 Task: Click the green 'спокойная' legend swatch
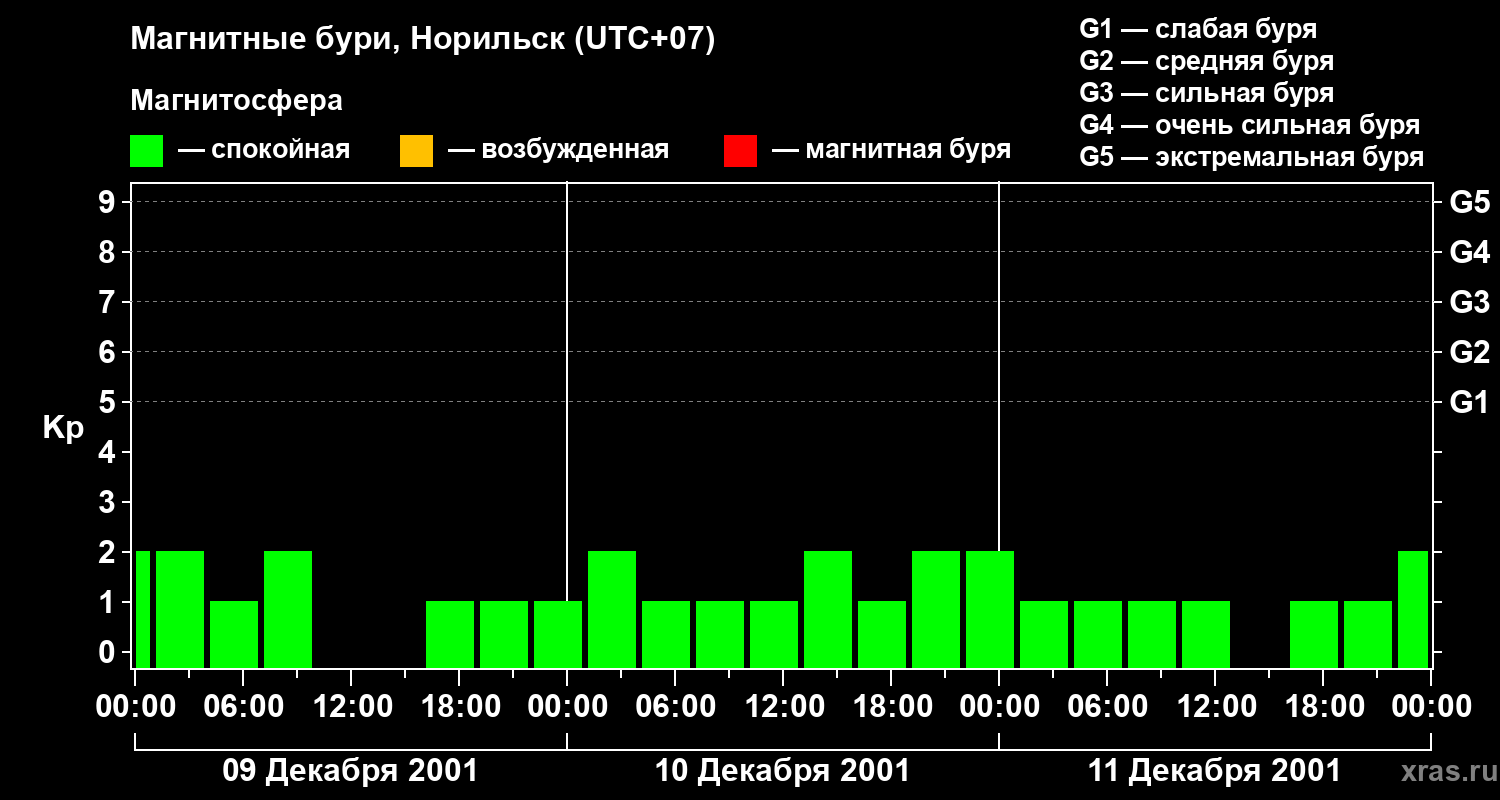point(147,151)
